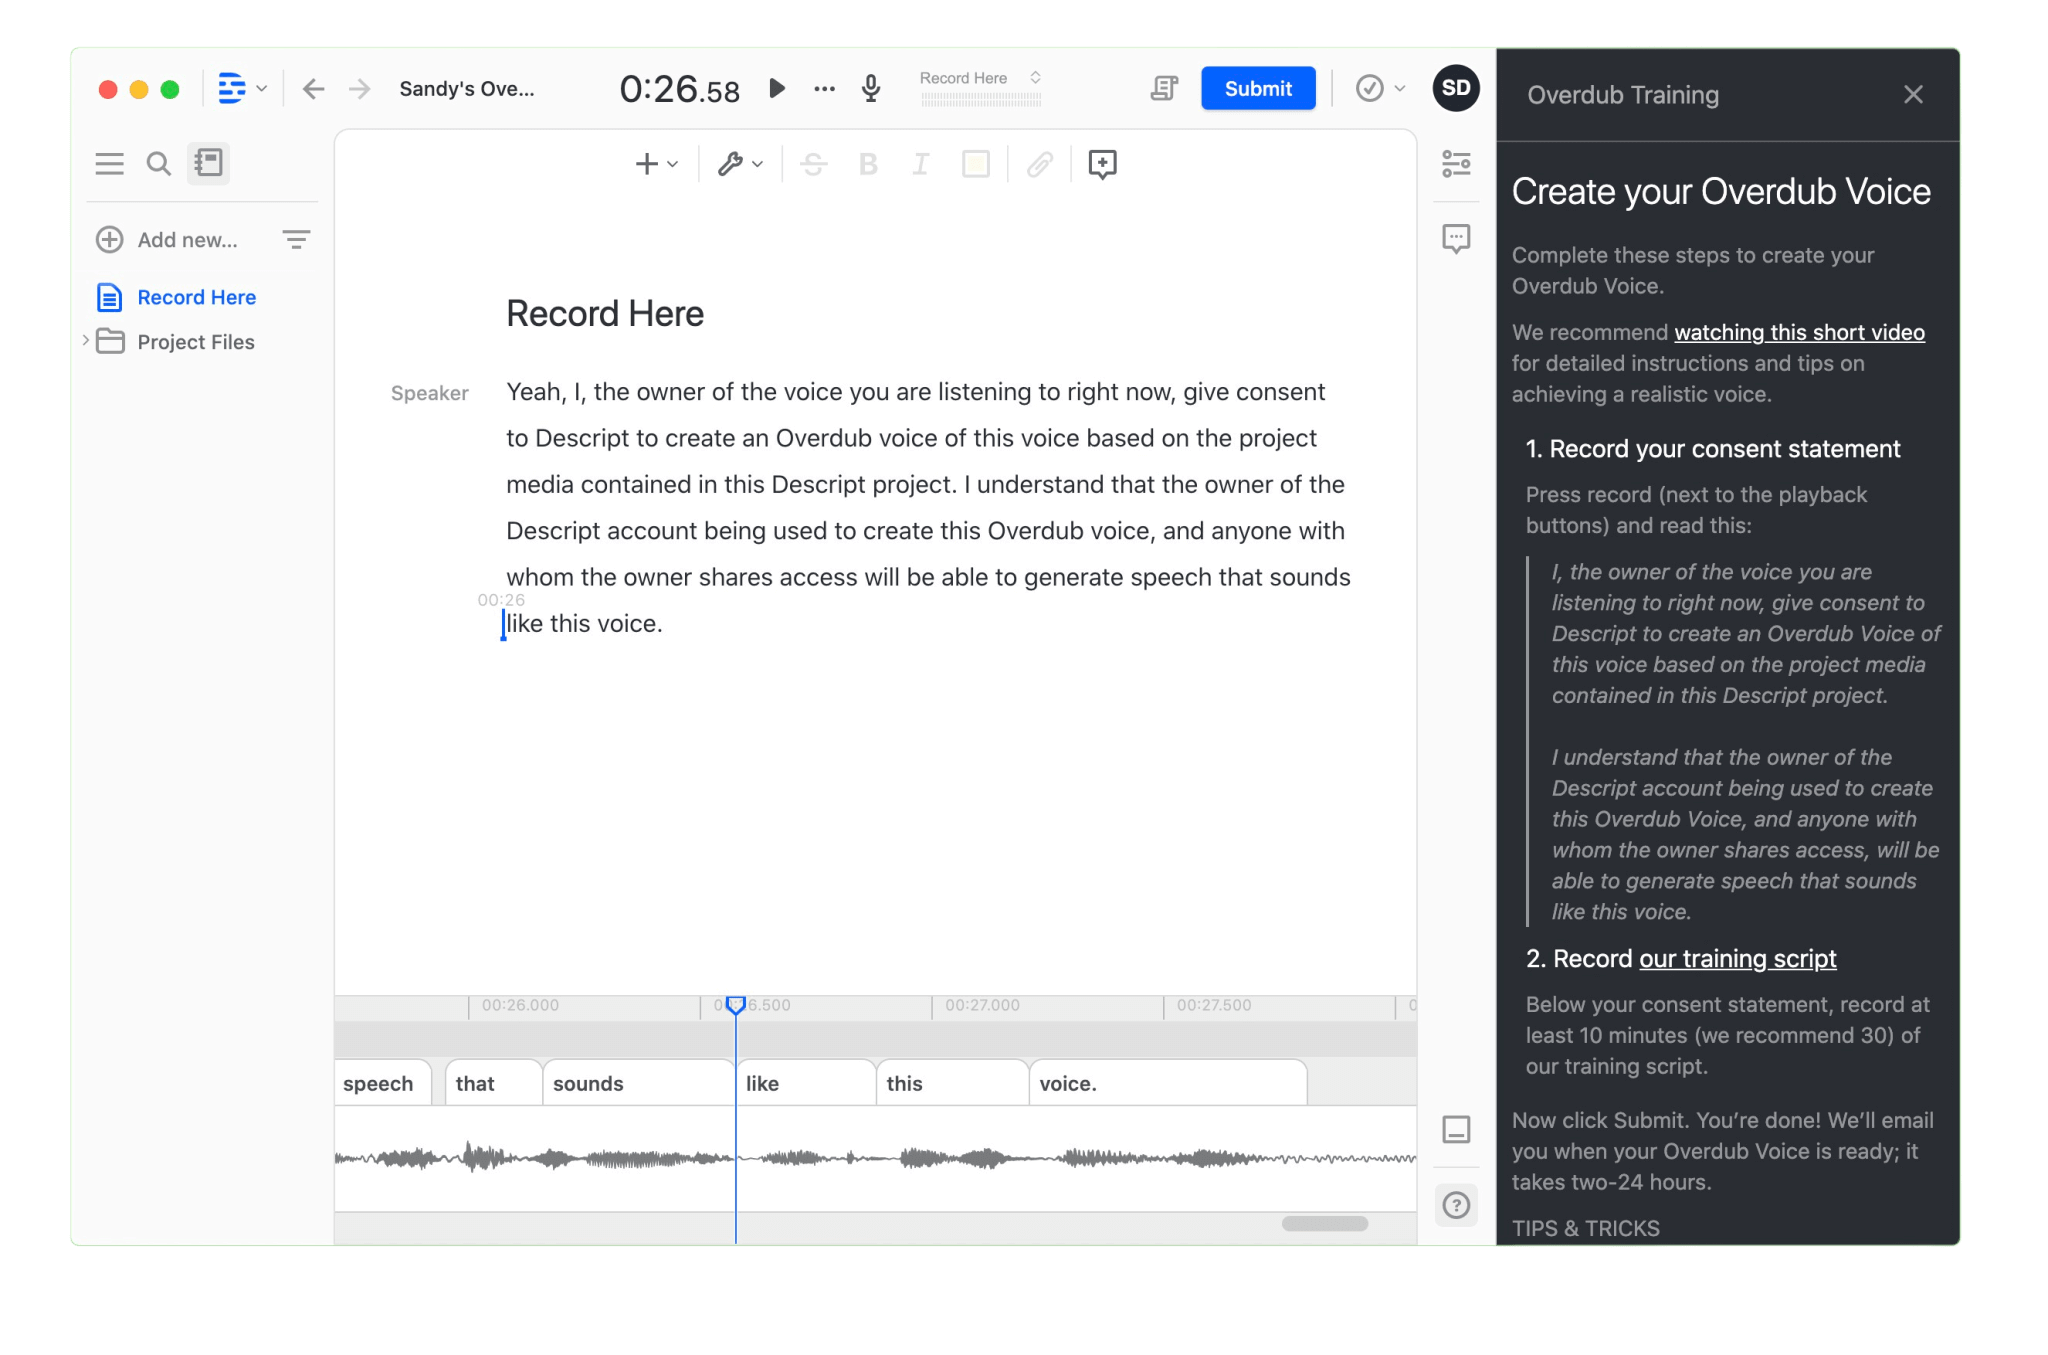2048x1355 pixels.
Task: Open the properties panel on the right rail
Action: (x=1456, y=163)
